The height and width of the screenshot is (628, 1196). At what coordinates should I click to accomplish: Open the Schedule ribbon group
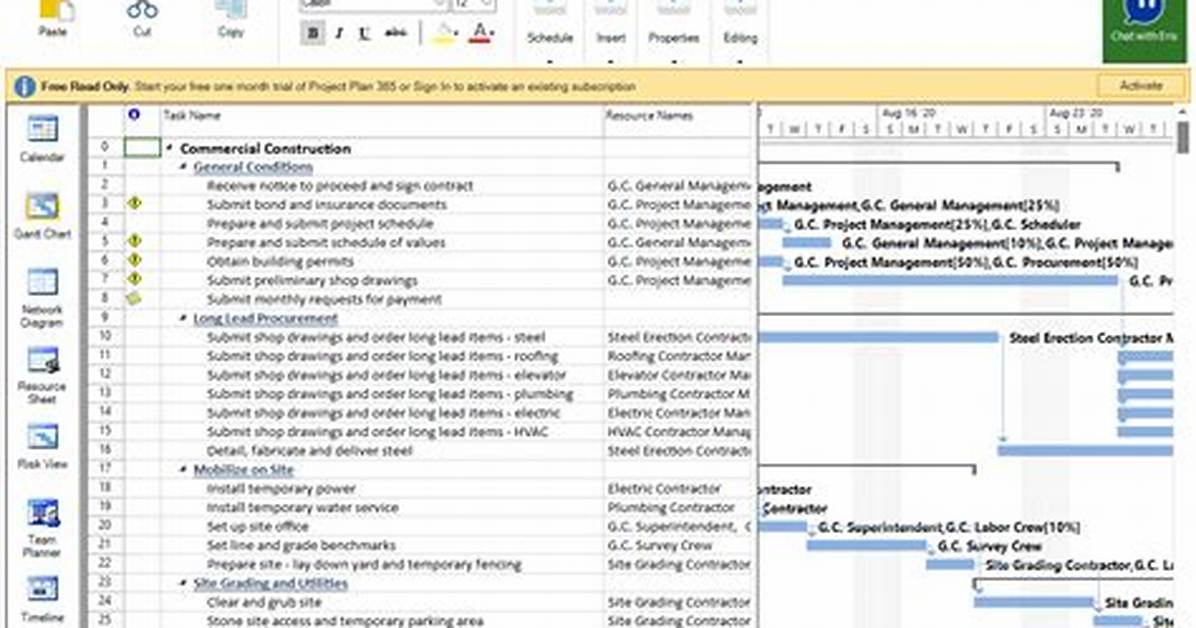pyautogui.click(x=549, y=37)
